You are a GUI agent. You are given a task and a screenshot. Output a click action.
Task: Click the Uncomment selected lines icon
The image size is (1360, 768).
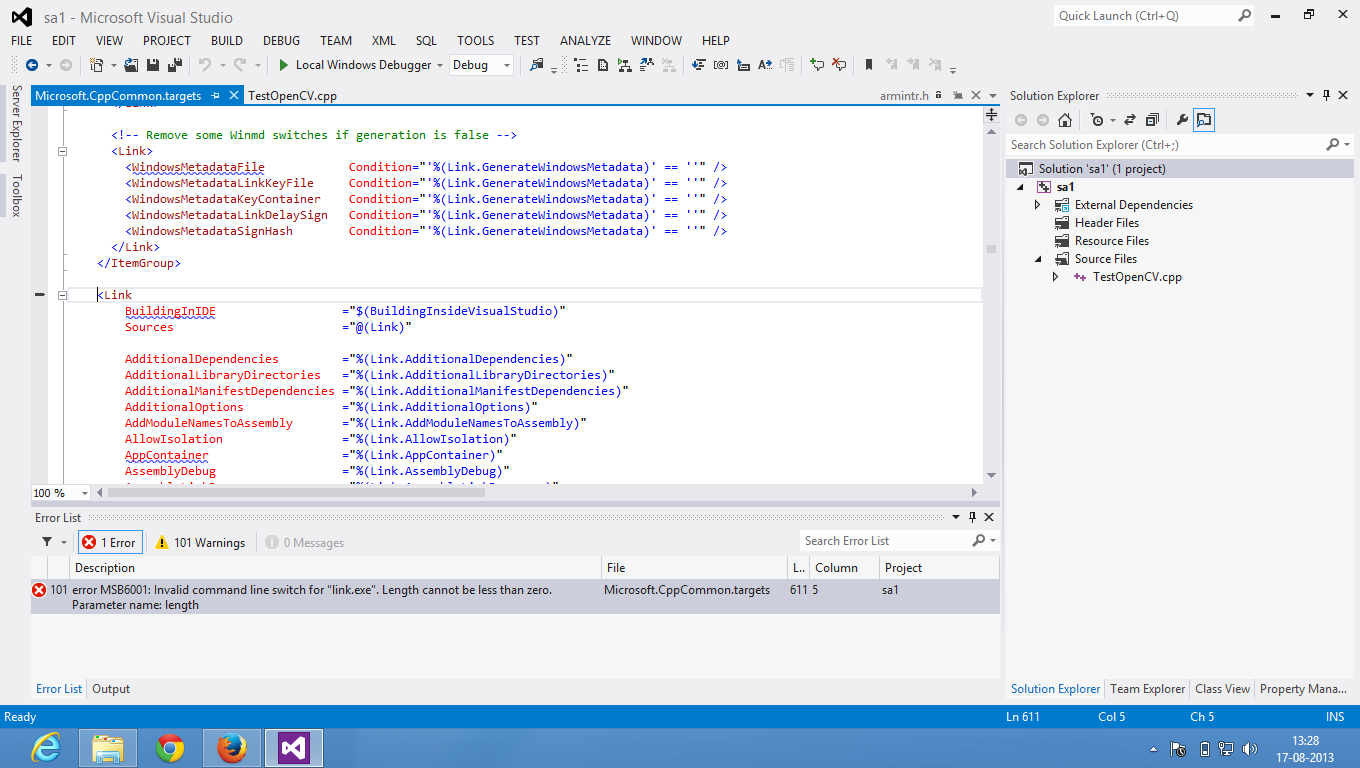tap(839, 65)
